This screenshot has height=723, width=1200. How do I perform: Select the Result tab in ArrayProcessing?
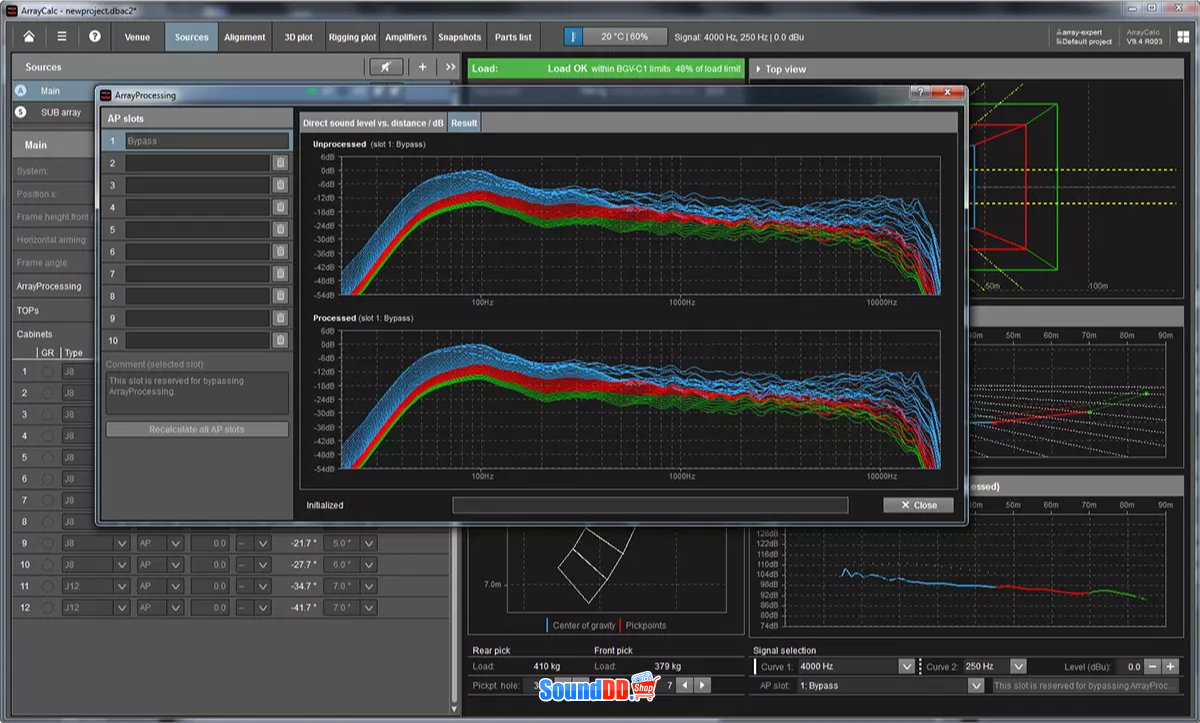pyautogui.click(x=464, y=122)
